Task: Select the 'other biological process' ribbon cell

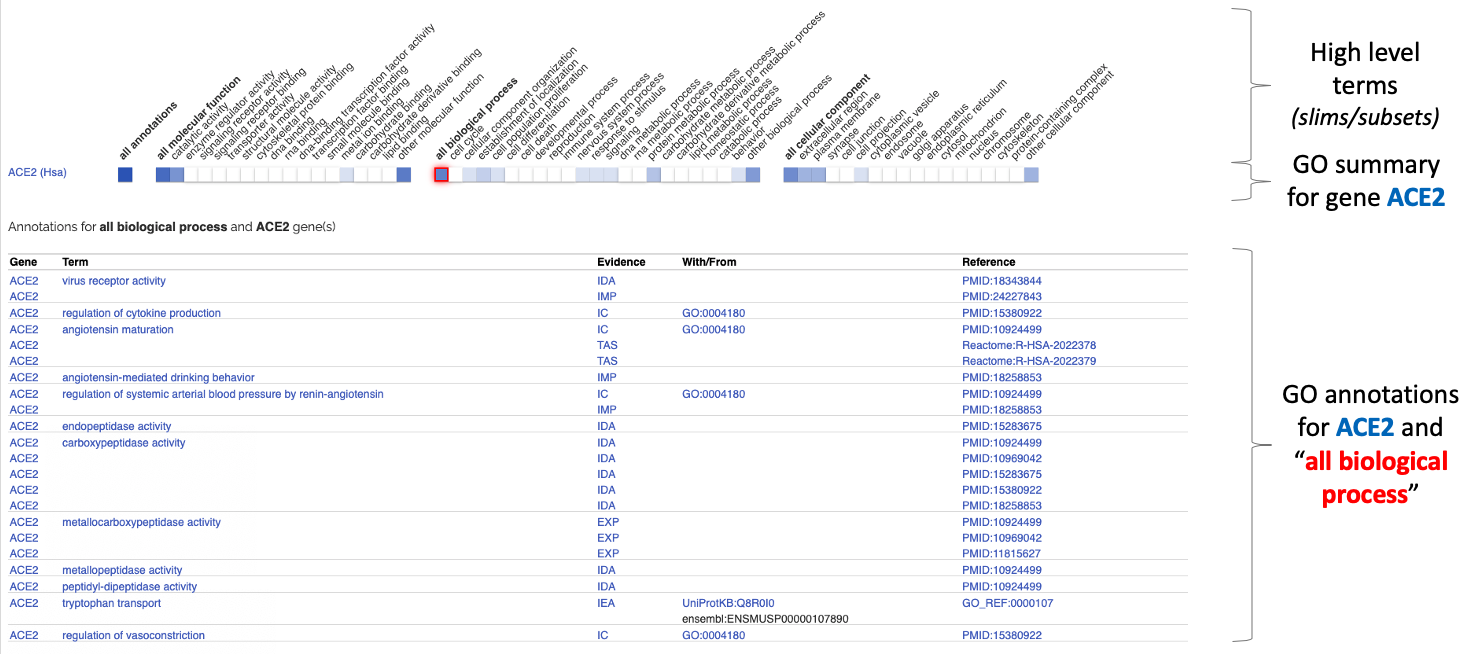Action: (x=753, y=175)
